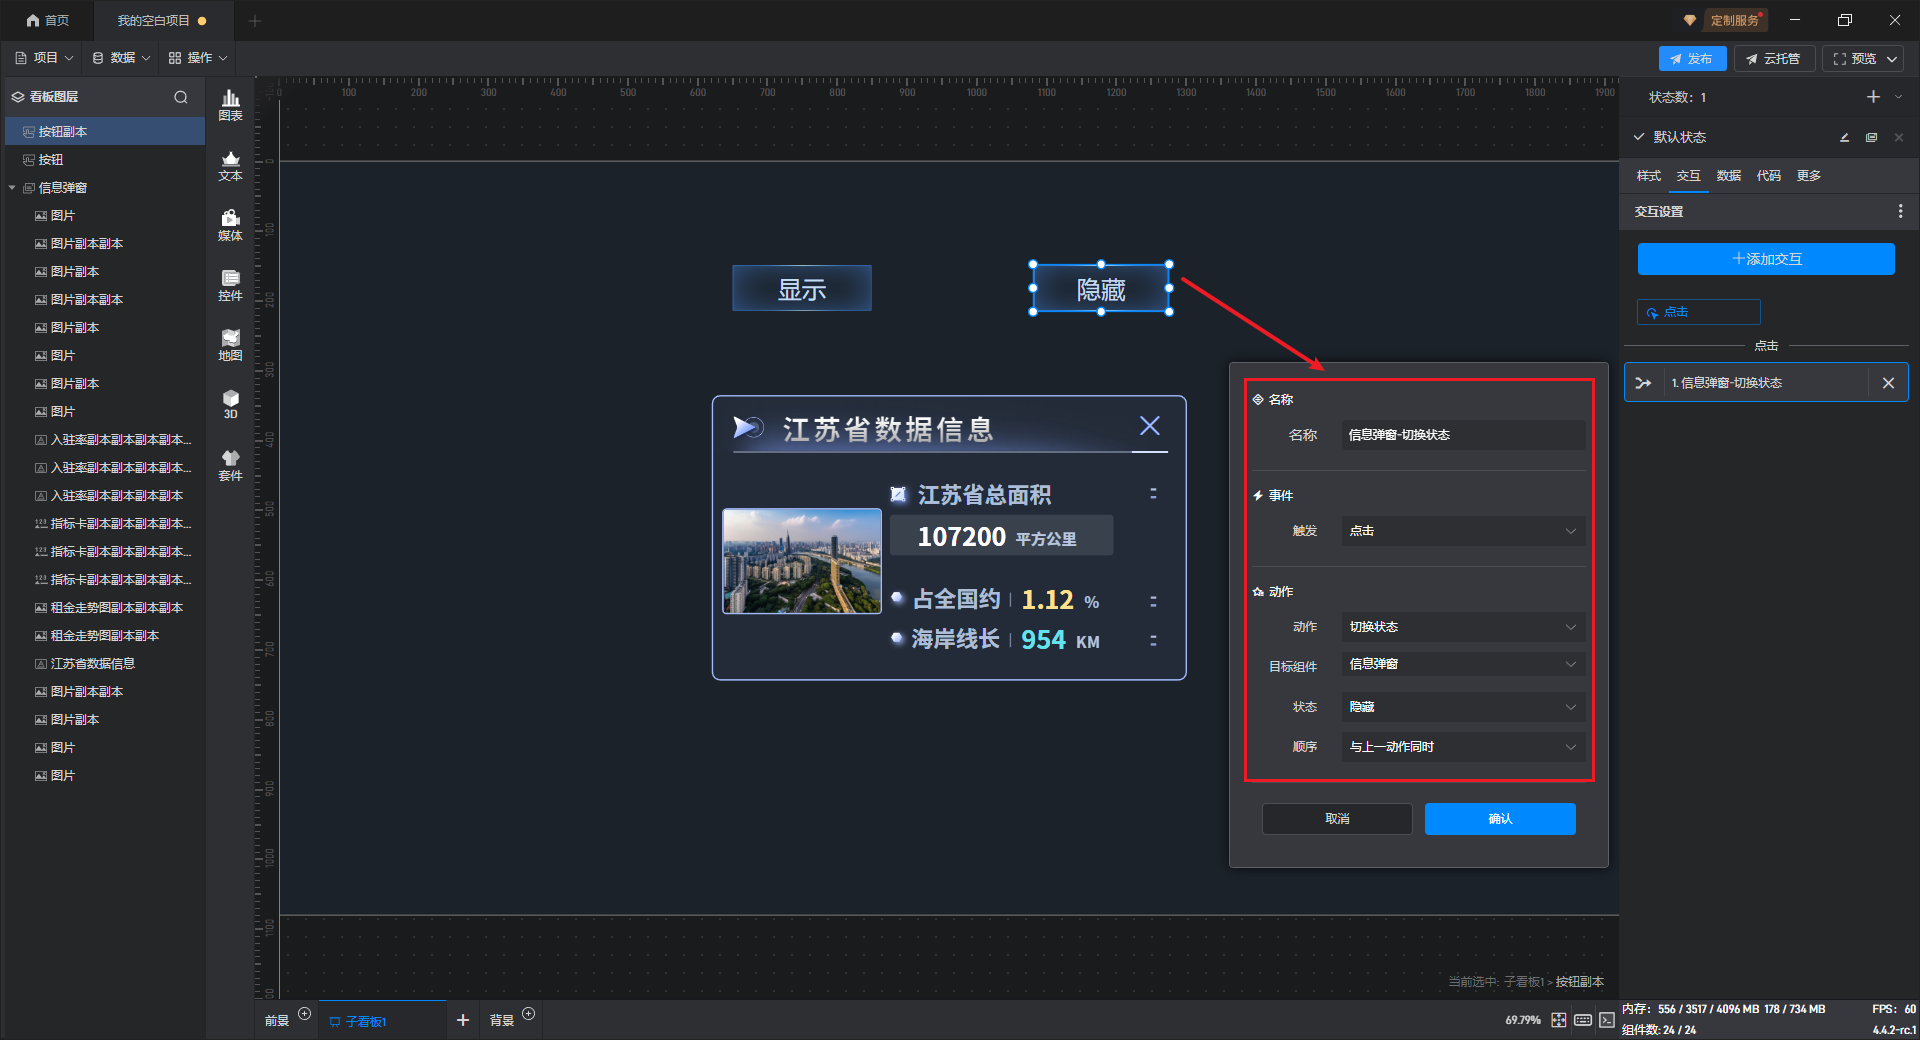Image resolution: width=1920 pixels, height=1040 pixels.
Task: Switch to the 数据 tab in properties panel
Action: tap(1728, 176)
